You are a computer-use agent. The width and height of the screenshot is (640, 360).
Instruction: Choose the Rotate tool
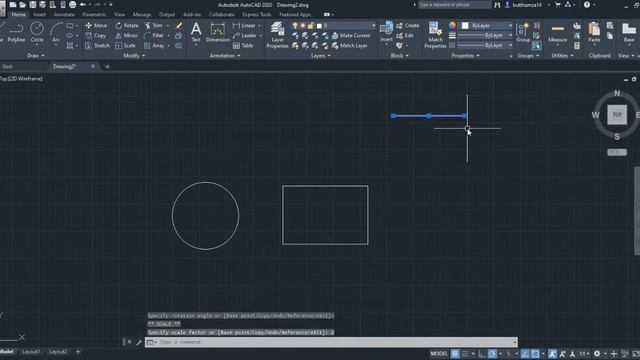click(x=127, y=25)
